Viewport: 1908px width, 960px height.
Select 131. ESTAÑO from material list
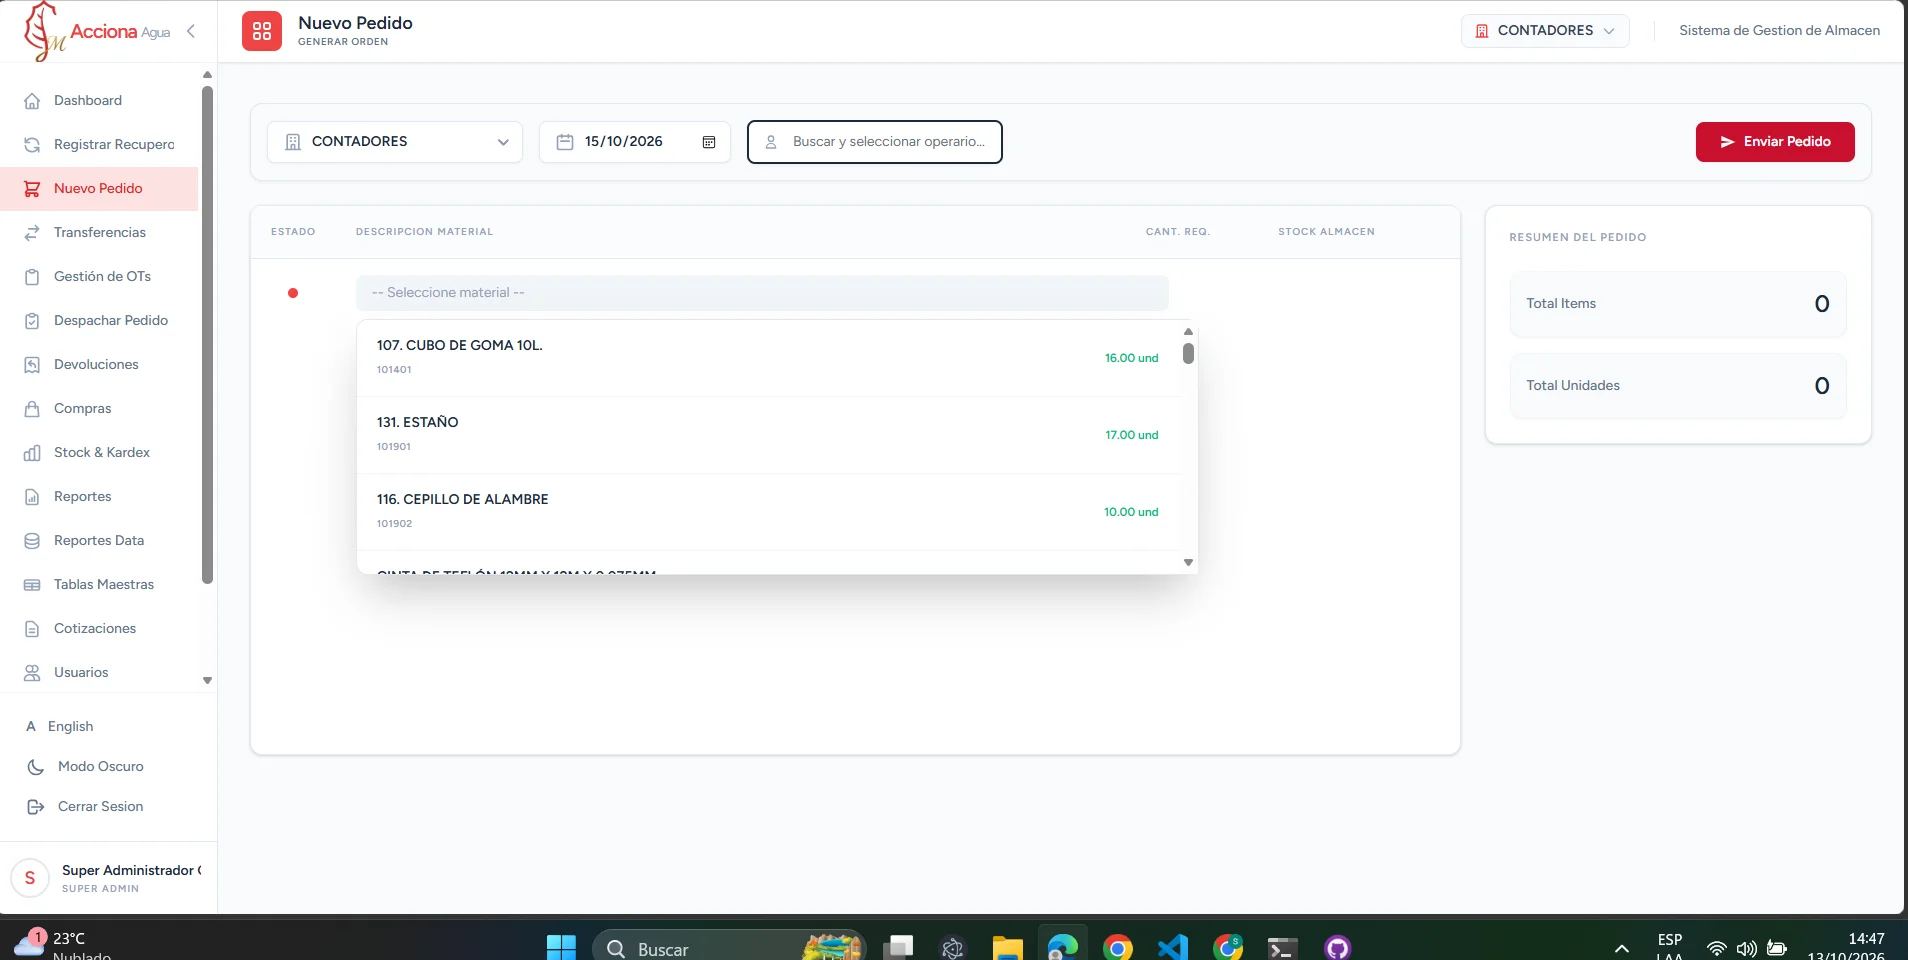pos(768,435)
